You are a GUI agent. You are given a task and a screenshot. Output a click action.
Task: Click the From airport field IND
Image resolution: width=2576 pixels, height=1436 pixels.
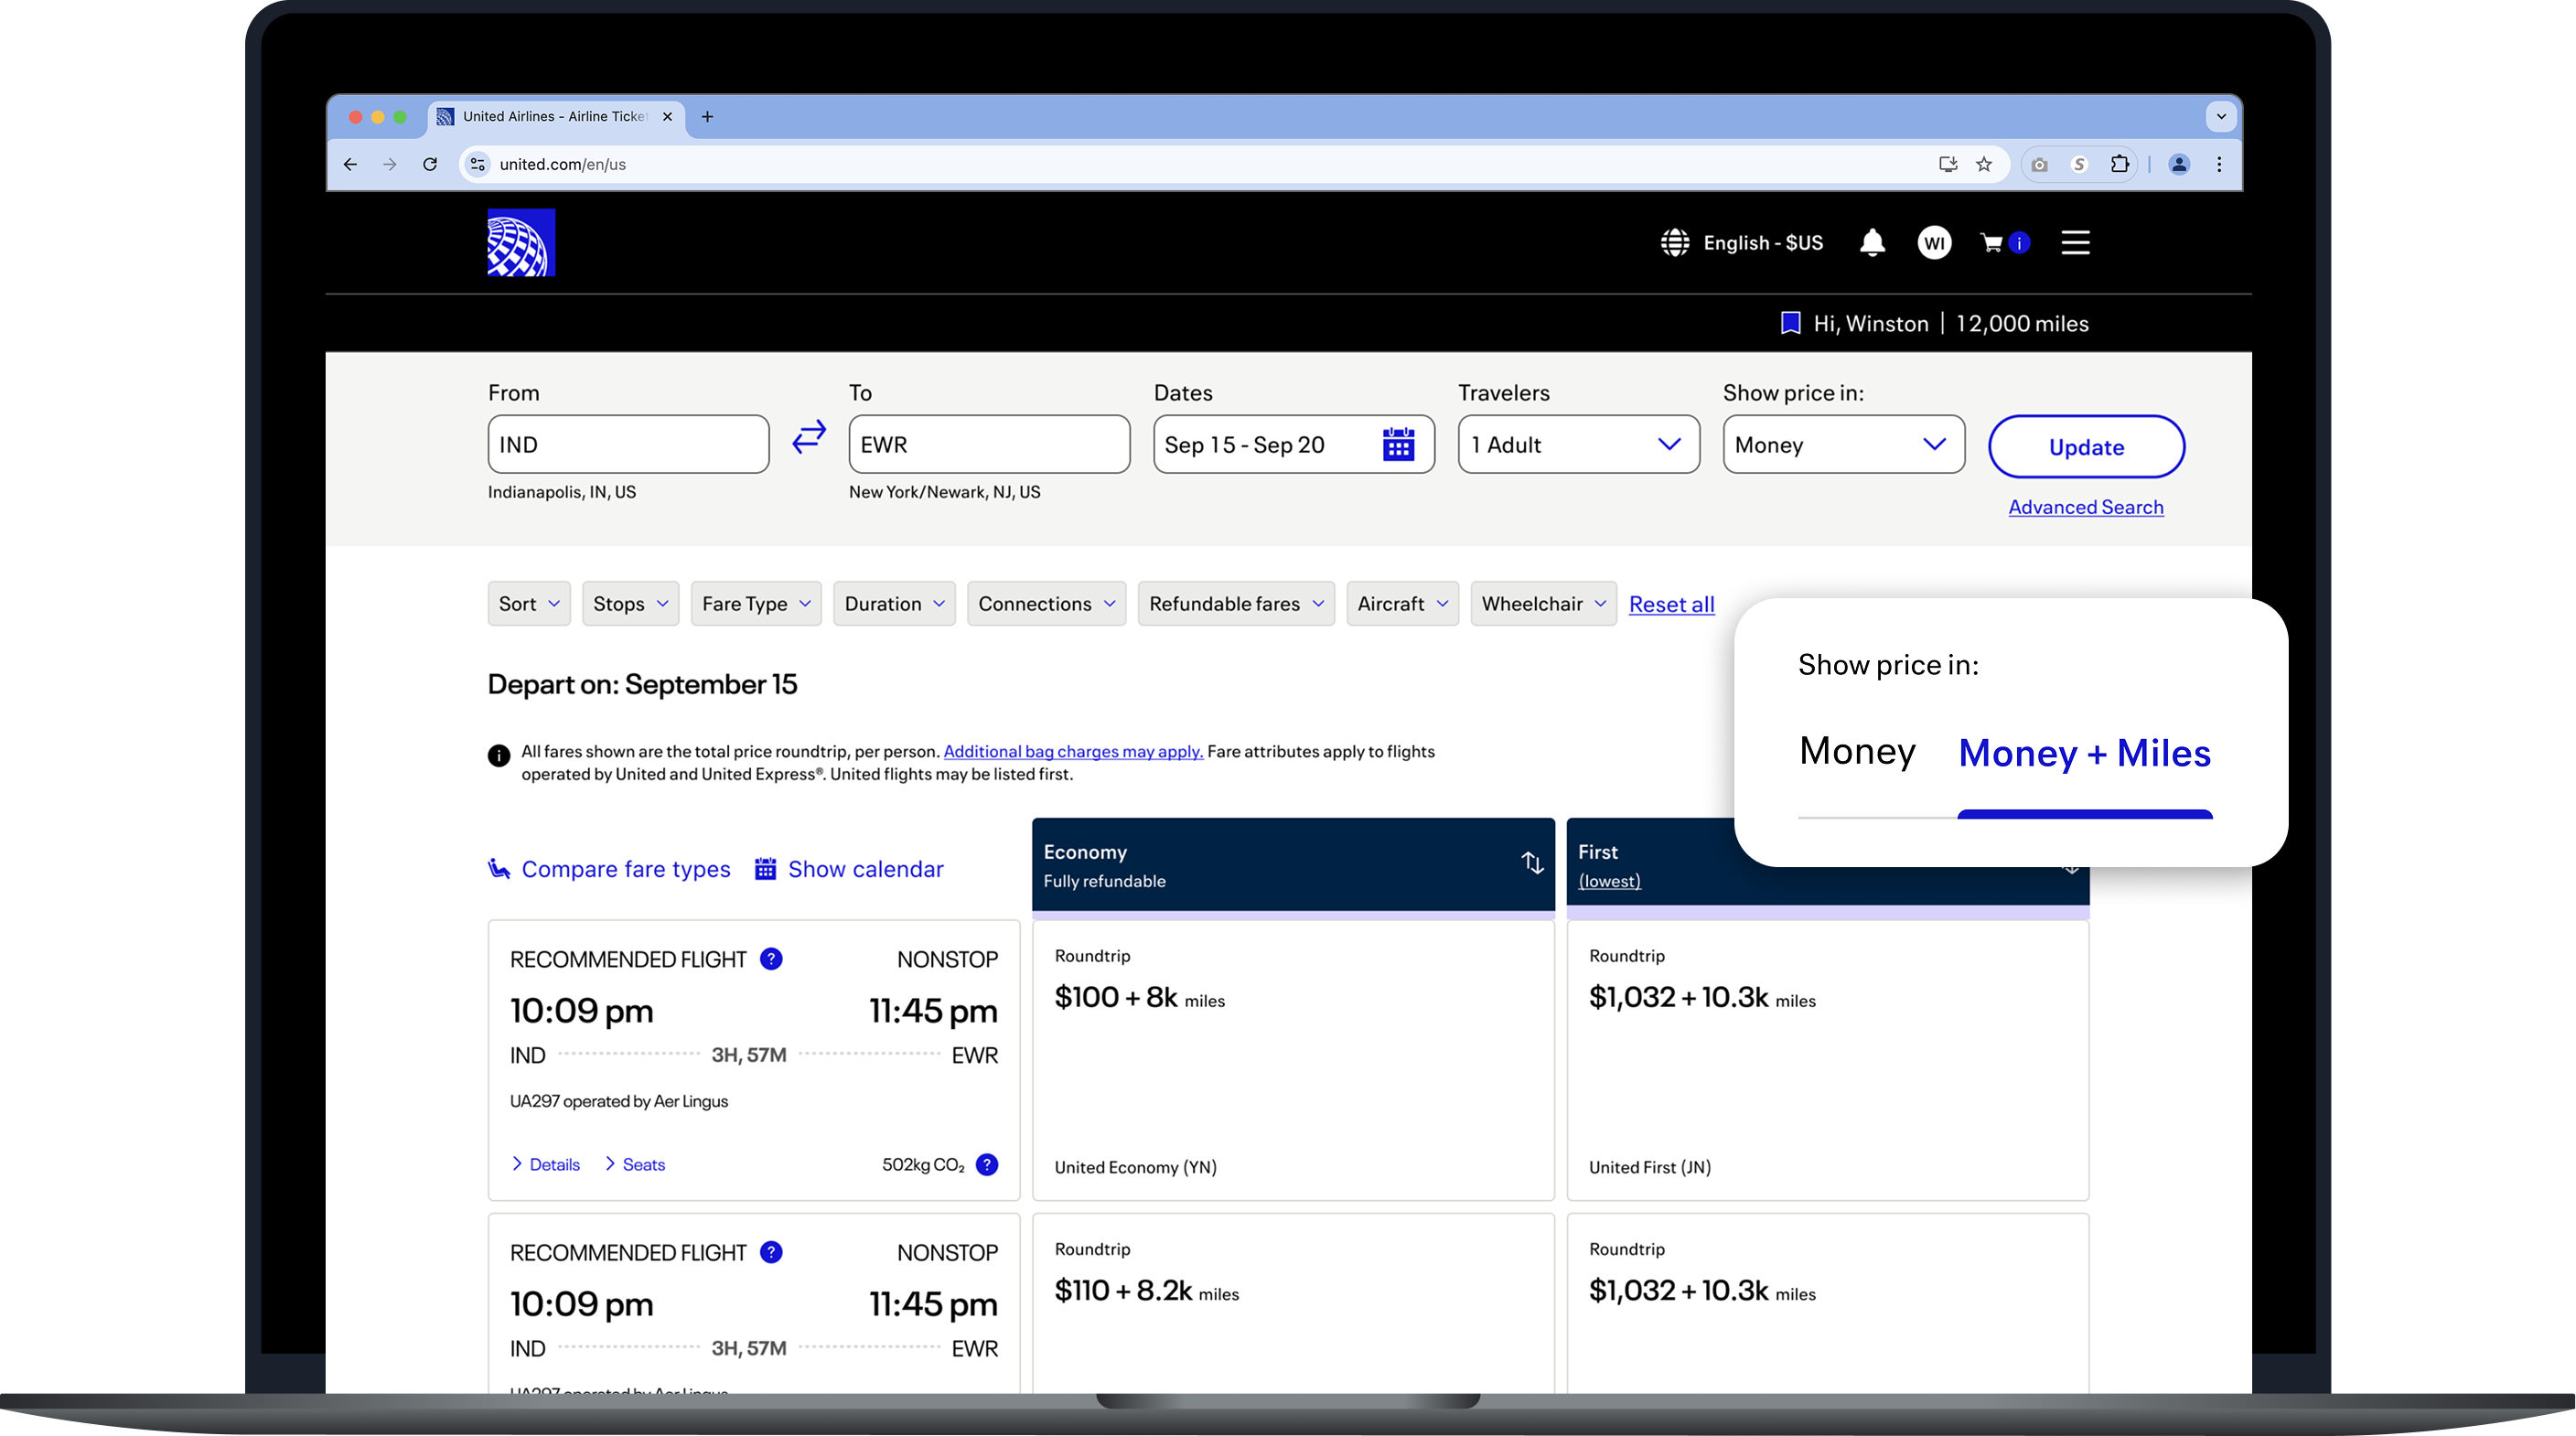point(628,444)
